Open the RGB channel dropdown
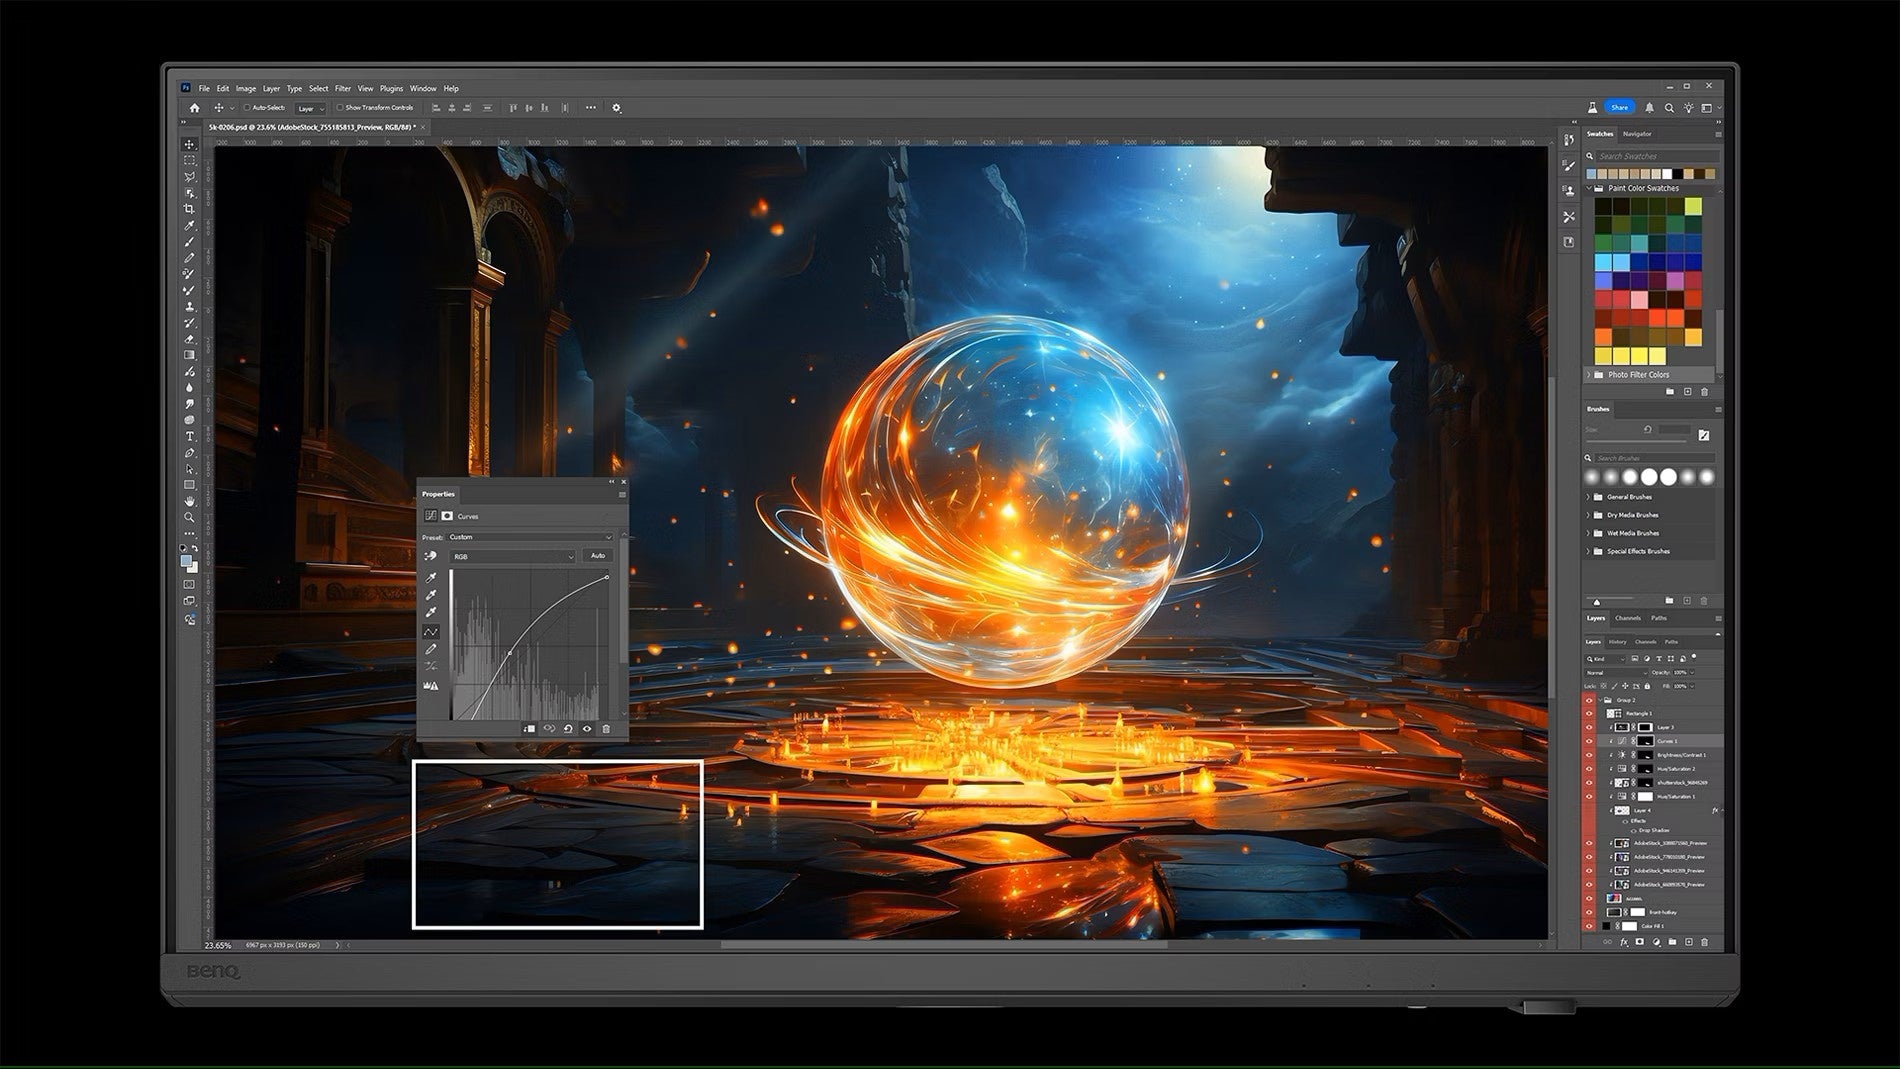The width and height of the screenshot is (1900, 1069). (513, 556)
